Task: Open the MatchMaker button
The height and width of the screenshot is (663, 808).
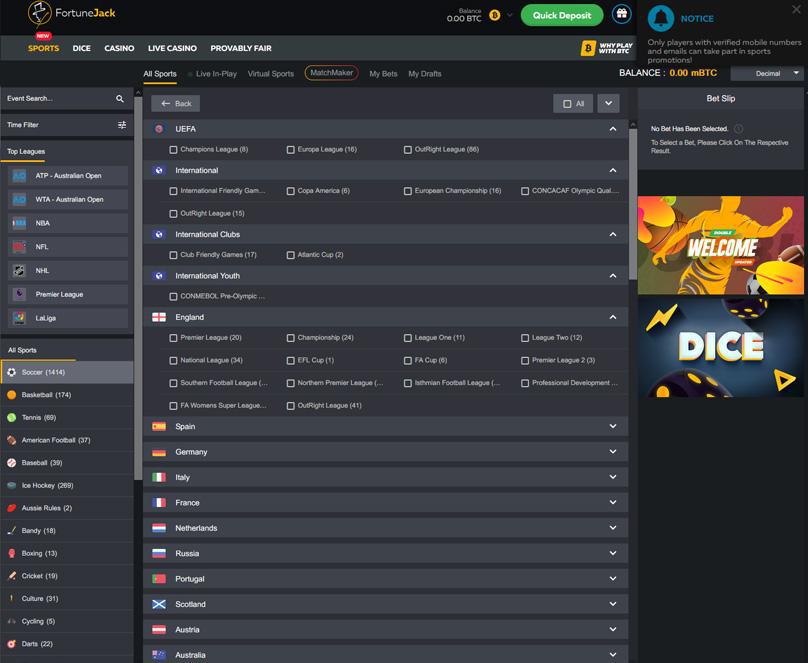Action: click(x=331, y=73)
